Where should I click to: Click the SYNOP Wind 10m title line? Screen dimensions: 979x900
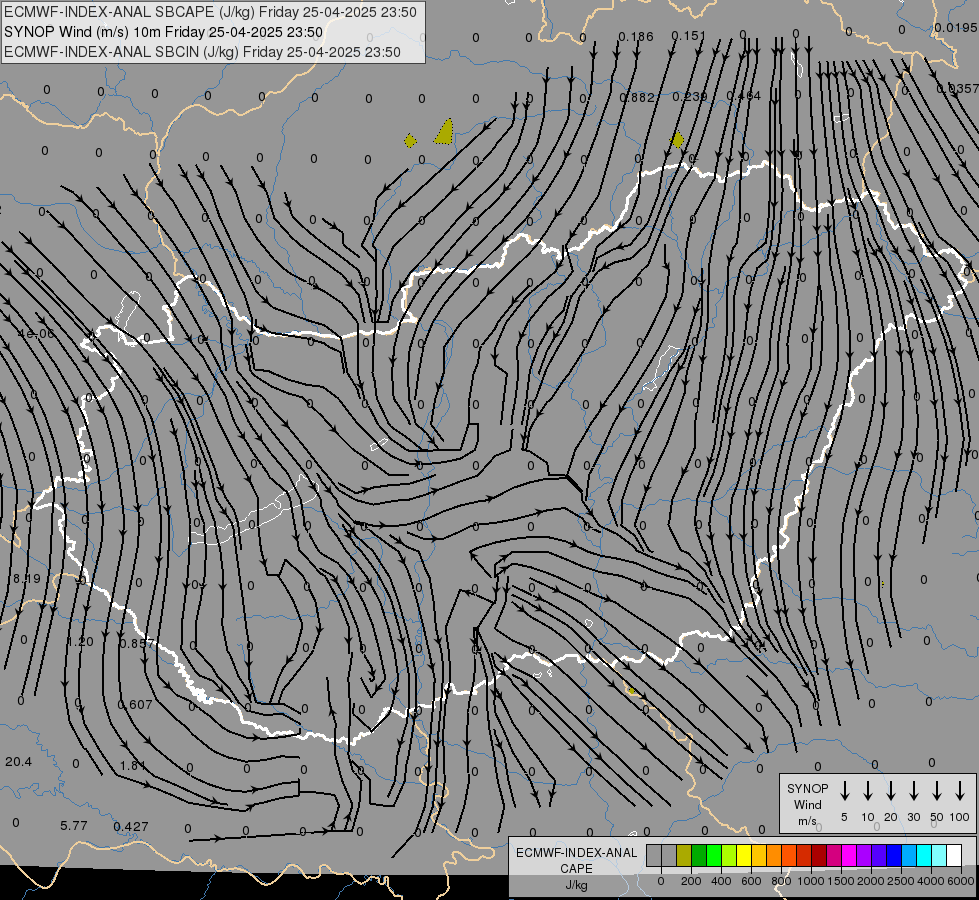click(x=164, y=32)
